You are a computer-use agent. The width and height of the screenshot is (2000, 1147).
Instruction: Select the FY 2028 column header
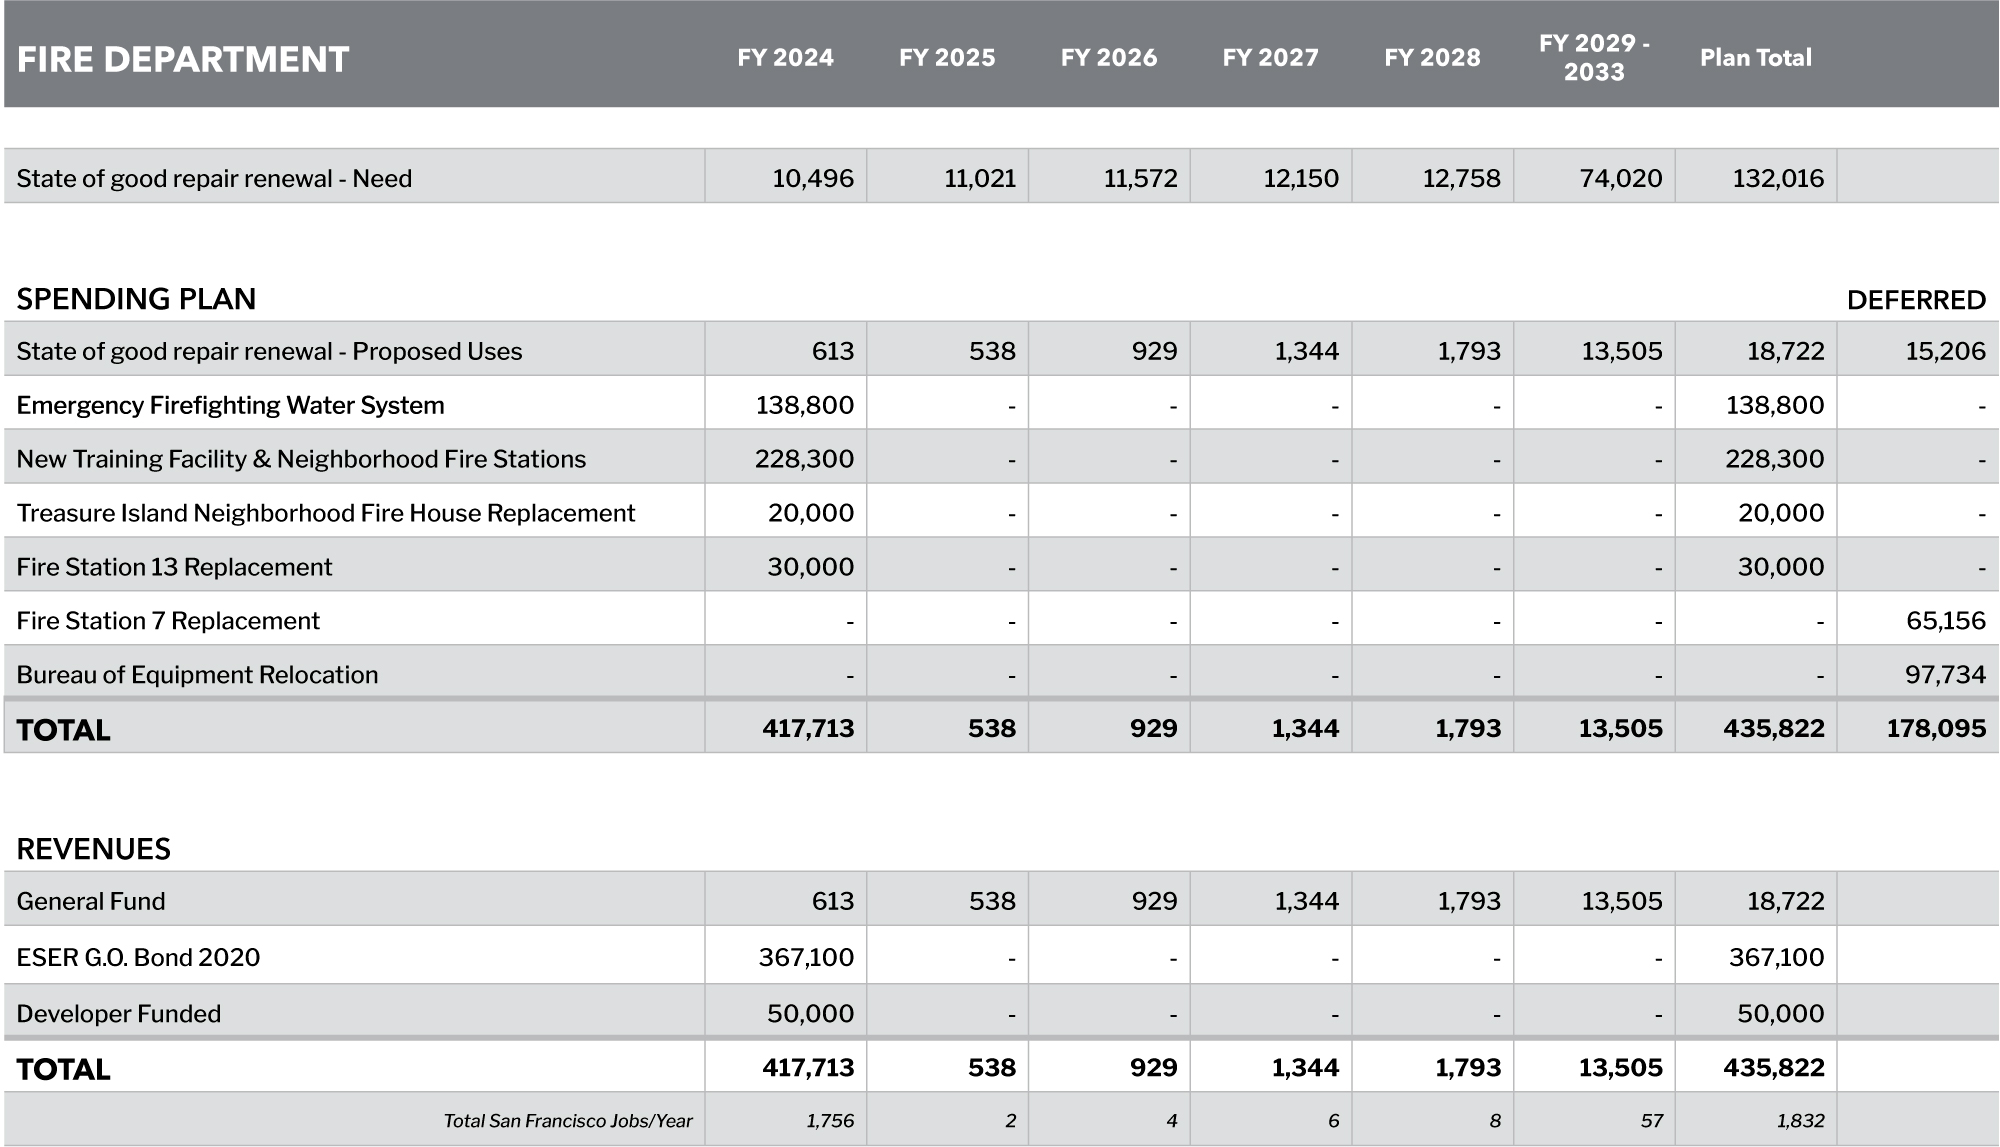[1432, 58]
